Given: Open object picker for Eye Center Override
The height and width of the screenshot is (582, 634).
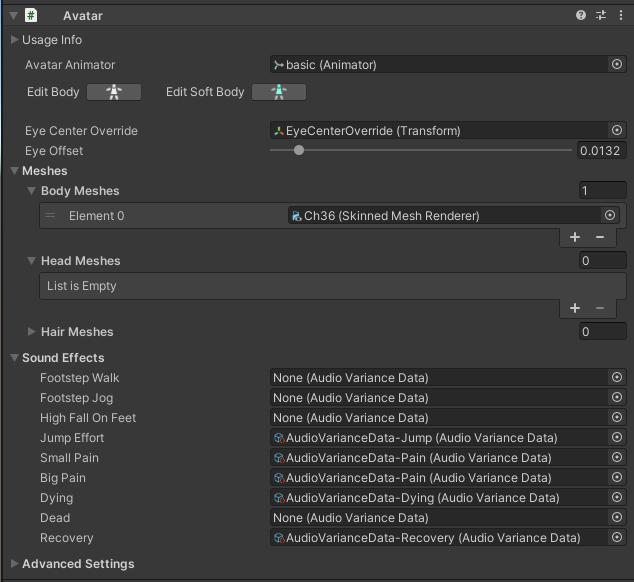Looking at the screenshot, I should coord(617,131).
